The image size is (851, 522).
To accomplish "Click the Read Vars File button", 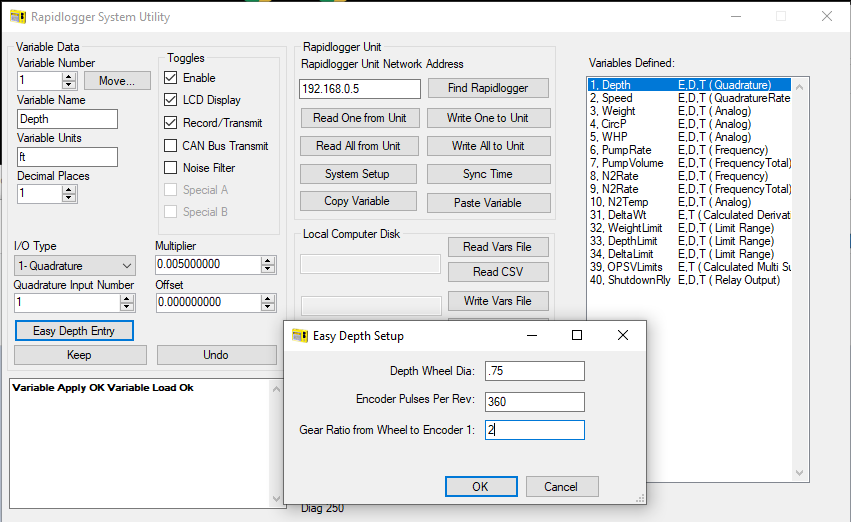I will pyautogui.click(x=498, y=247).
